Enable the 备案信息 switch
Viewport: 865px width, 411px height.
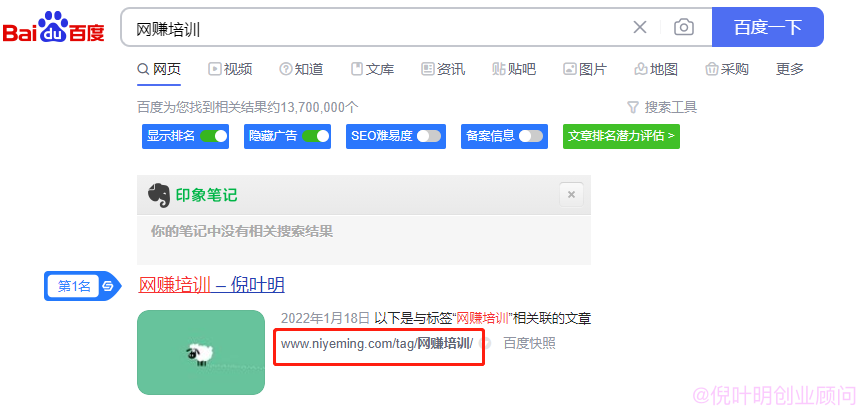[x=531, y=136]
